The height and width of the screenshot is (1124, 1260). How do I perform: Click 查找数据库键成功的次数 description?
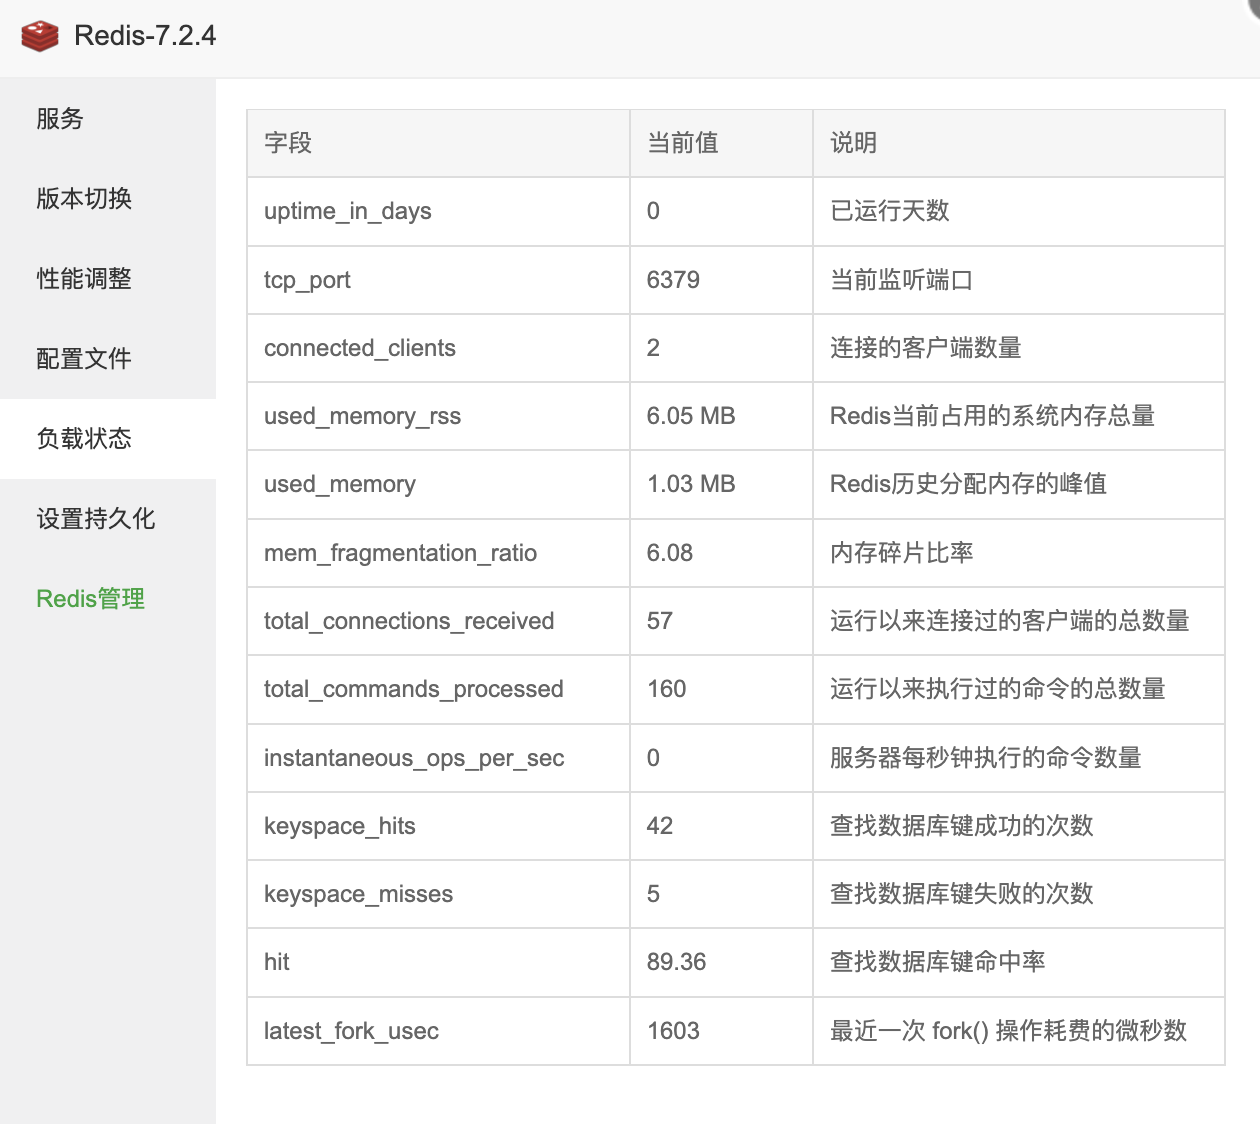click(x=962, y=826)
